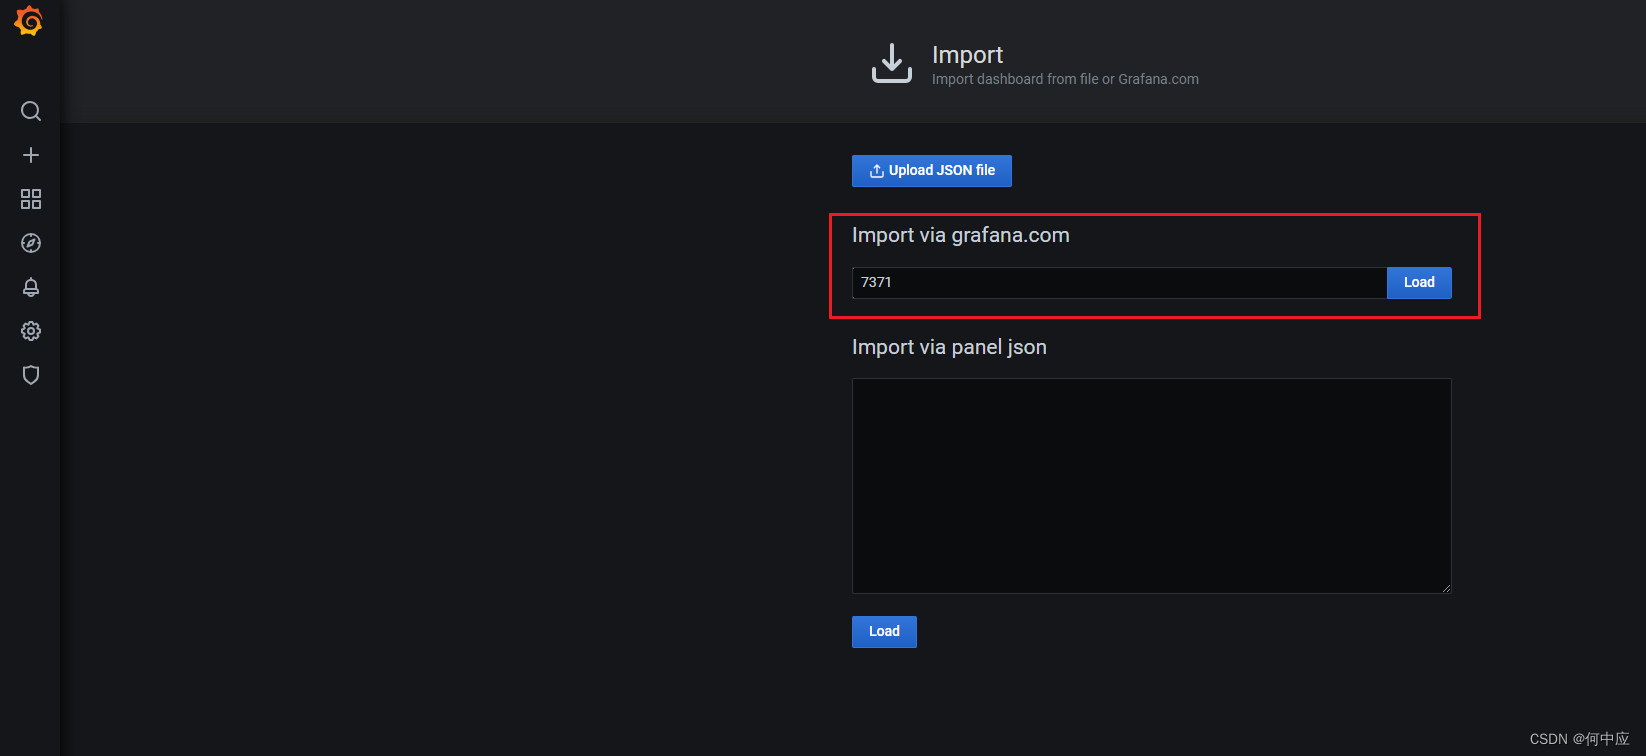Screen dimensions: 1646x756
Task: Open the Server Admin shield icon
Action: (31, 375)
